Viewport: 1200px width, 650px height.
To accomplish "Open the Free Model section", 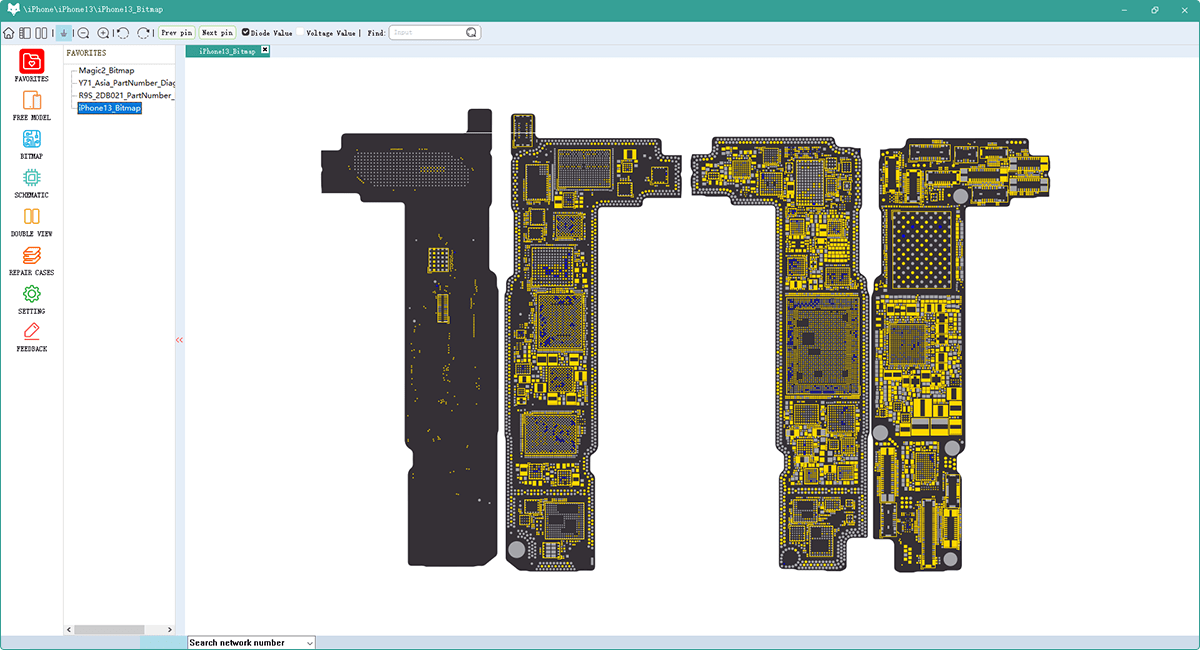I will [x=31, y=101].
